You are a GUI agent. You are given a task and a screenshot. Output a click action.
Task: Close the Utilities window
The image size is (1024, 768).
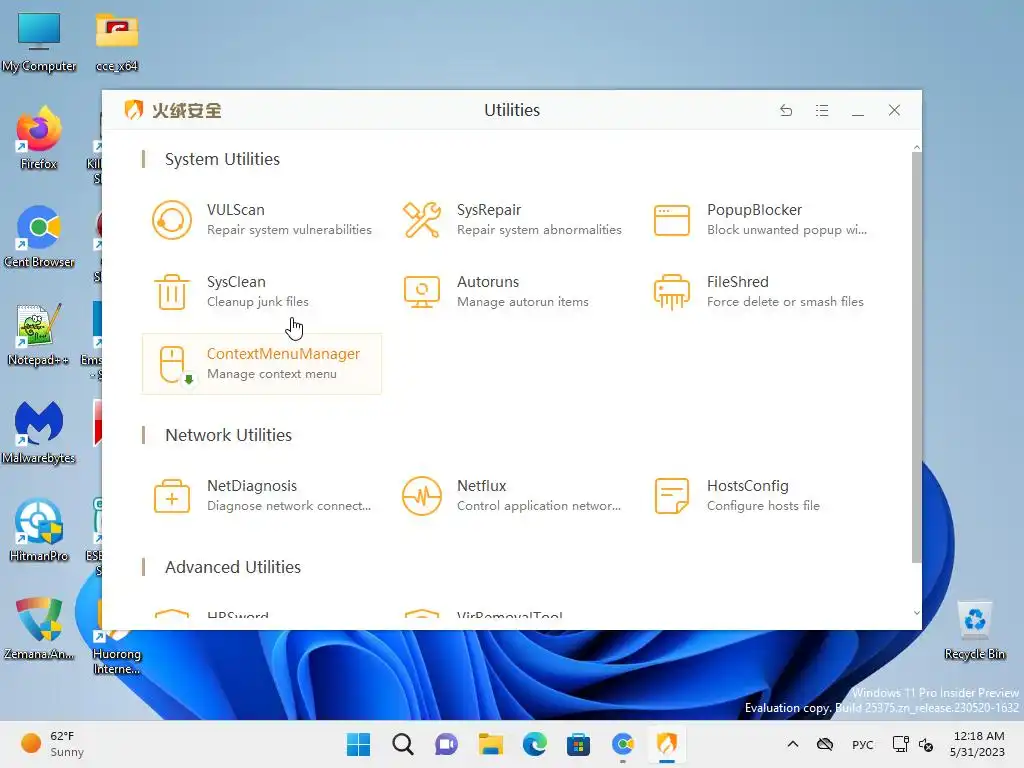(894, 110)
